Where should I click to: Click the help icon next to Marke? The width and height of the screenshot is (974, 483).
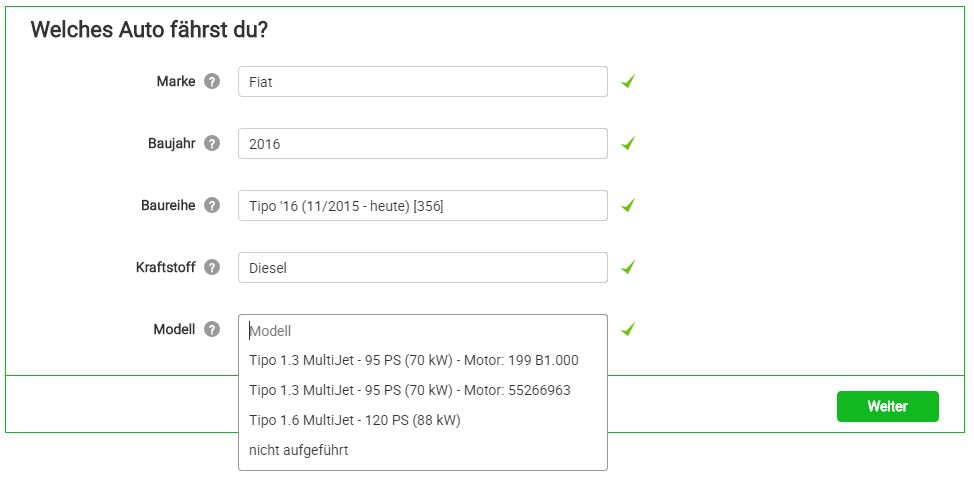click(211, 82)
